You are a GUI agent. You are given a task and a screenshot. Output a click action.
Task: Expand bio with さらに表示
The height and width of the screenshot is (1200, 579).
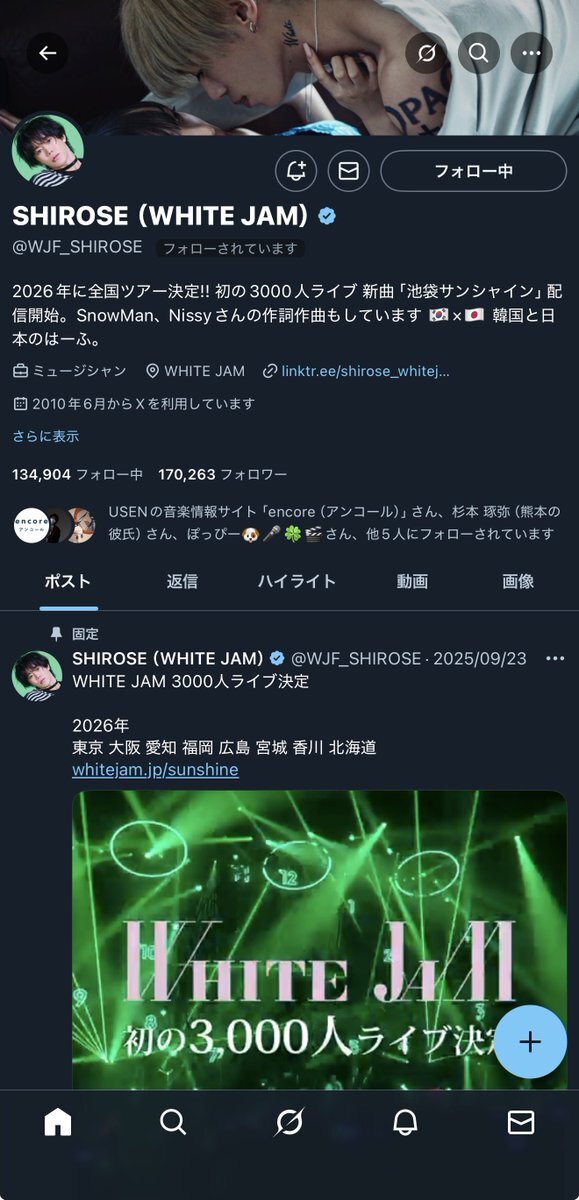pos(45,436)
